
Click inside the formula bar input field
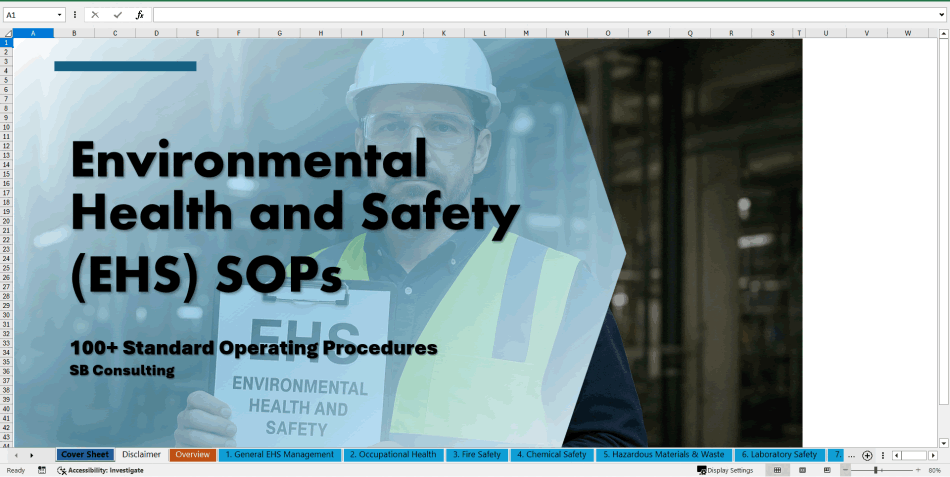(x=540, y=15)
